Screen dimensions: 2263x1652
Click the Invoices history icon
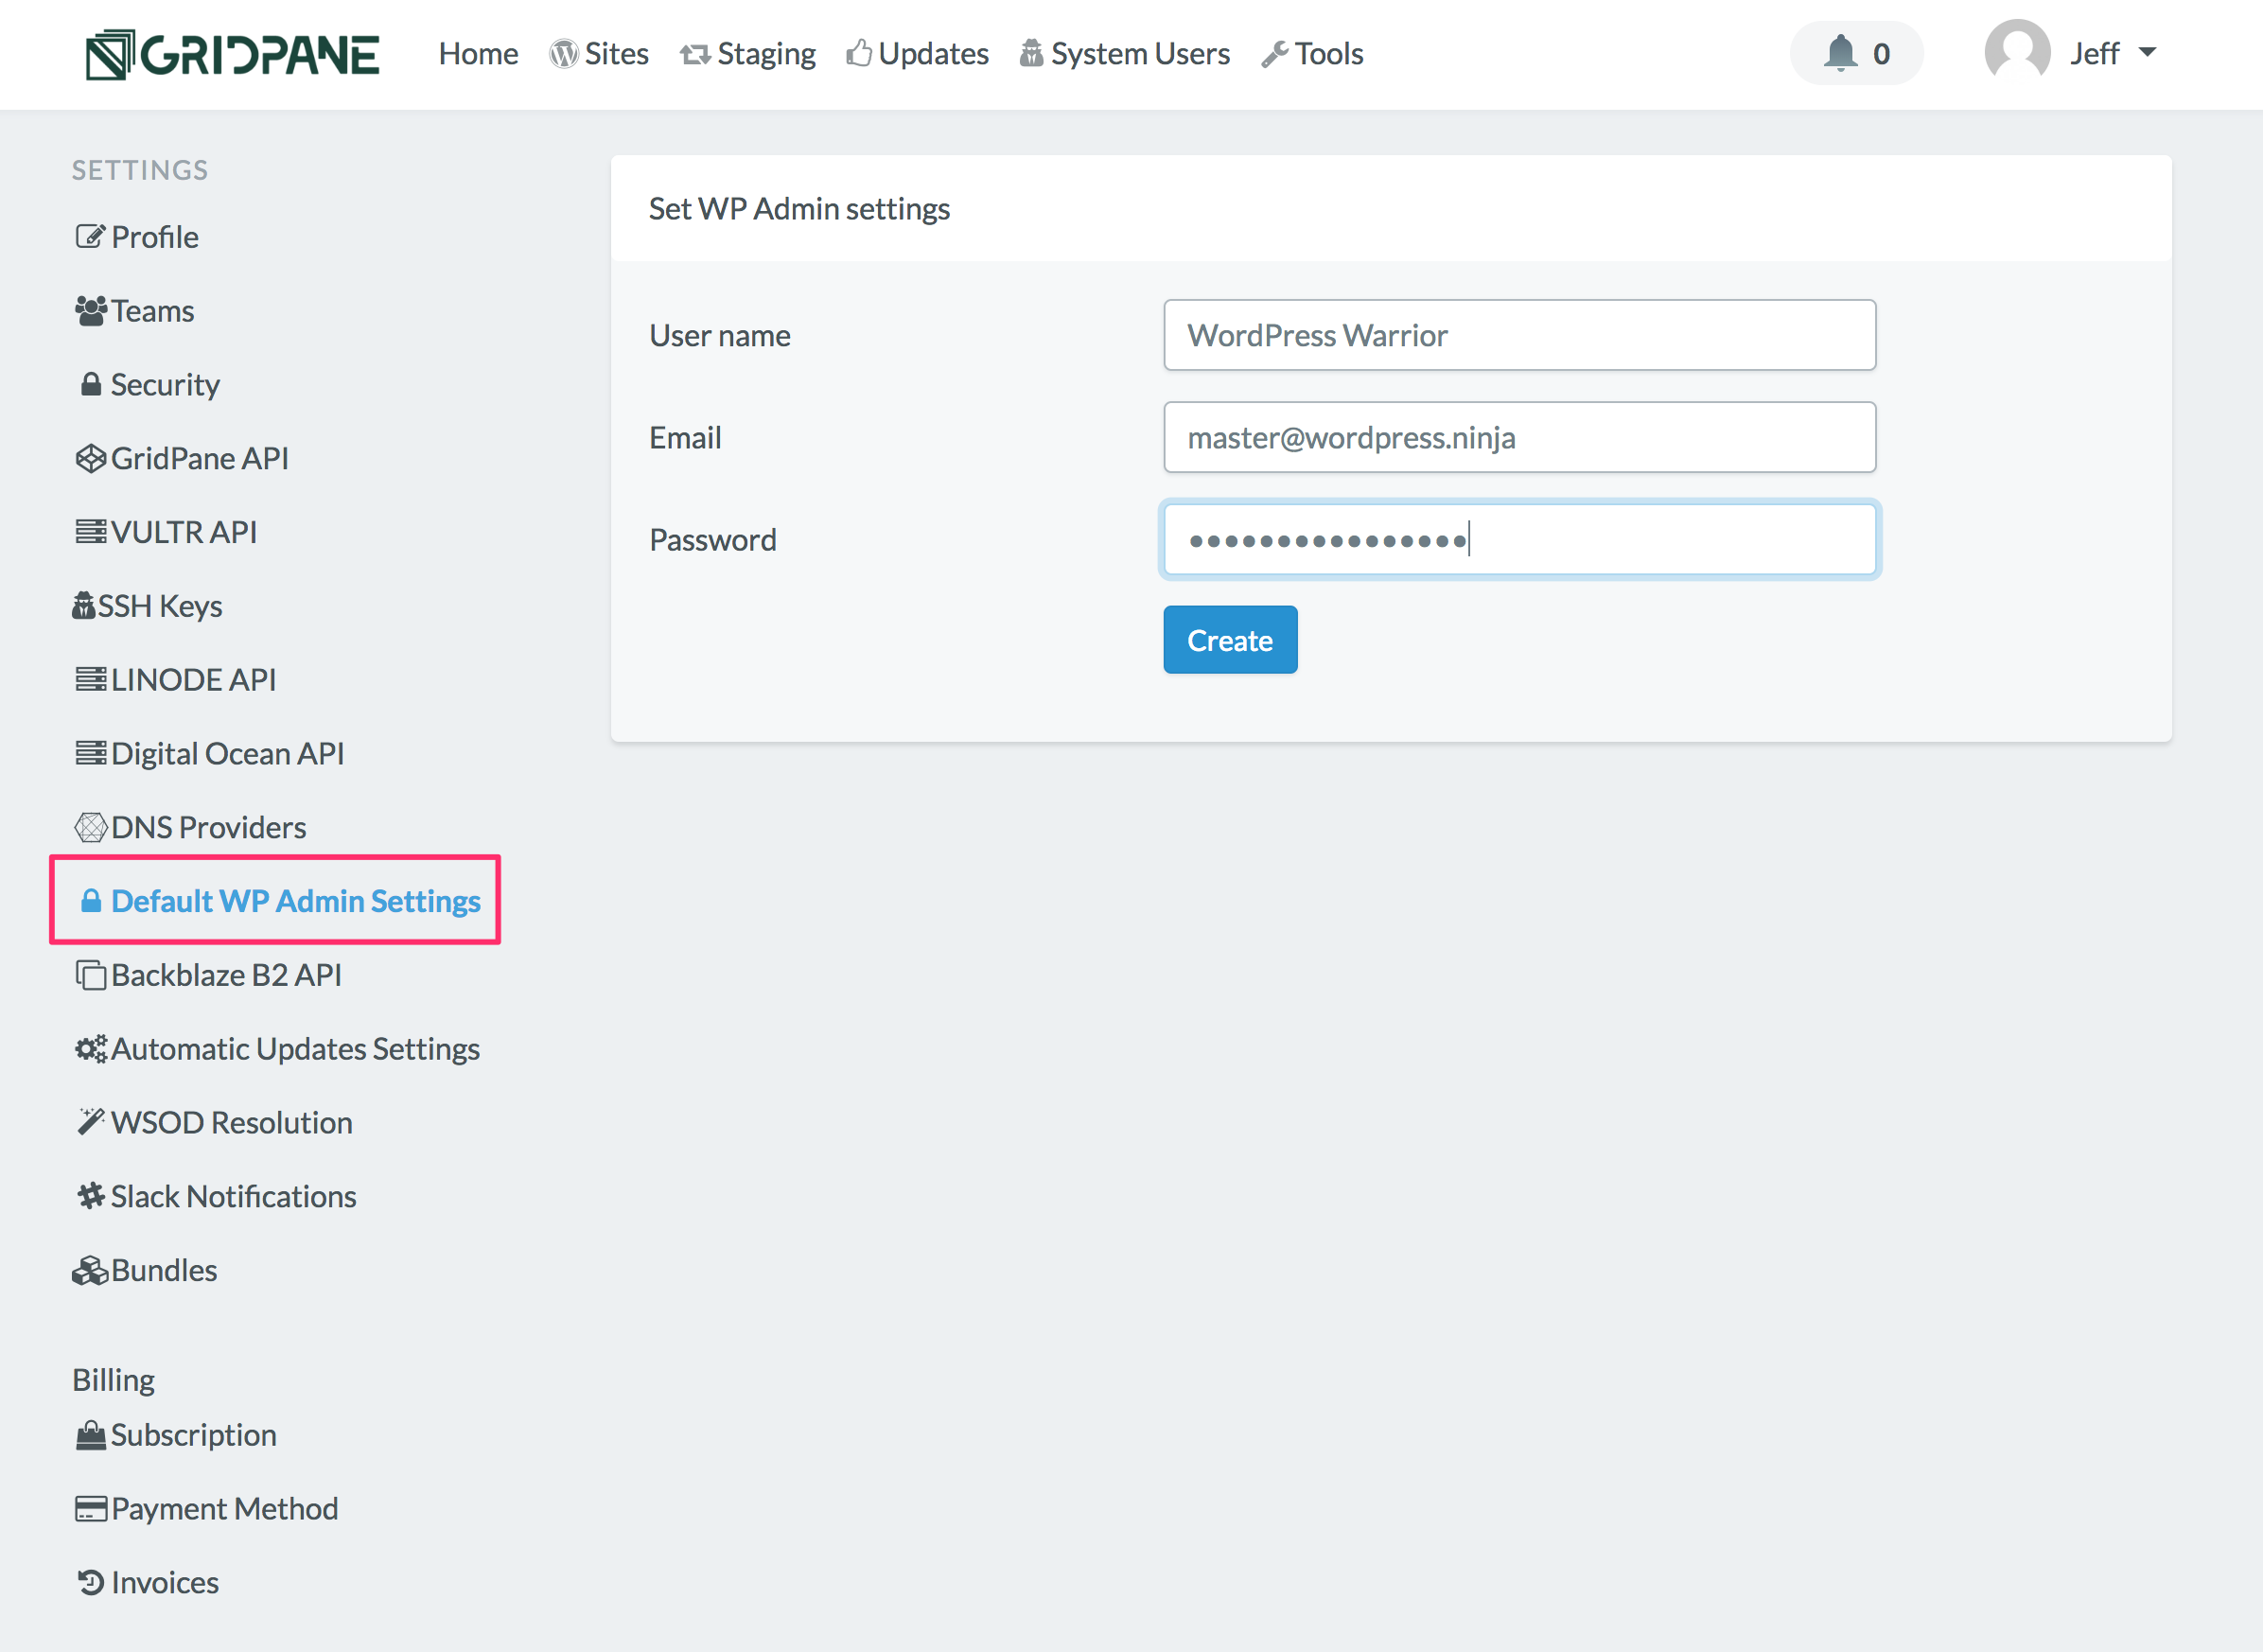point(91,1582)
